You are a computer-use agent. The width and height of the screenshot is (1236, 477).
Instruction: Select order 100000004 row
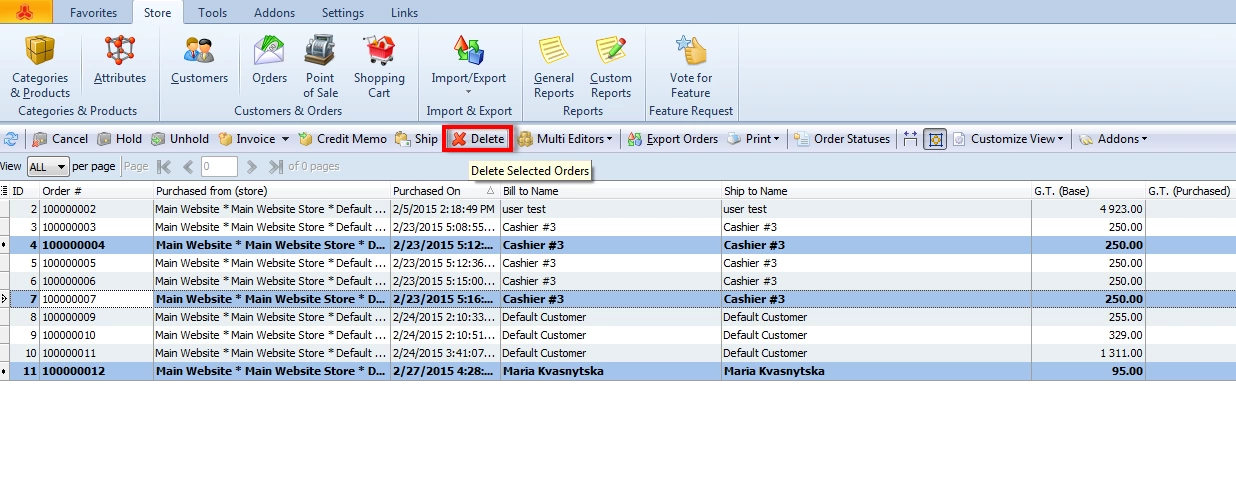tap(618, 245)
